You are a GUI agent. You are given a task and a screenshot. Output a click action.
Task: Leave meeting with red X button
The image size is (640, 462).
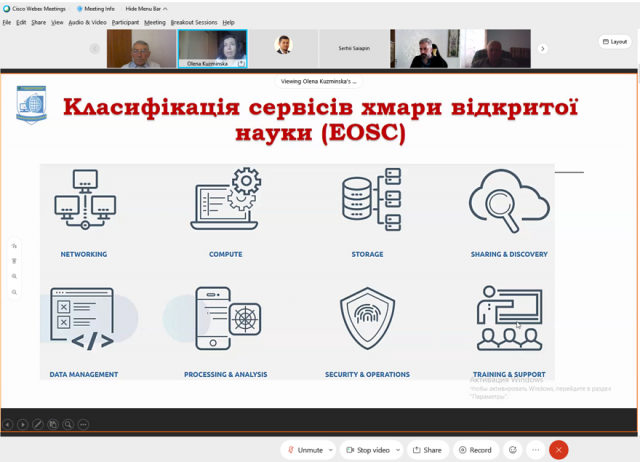pos(559,450)
